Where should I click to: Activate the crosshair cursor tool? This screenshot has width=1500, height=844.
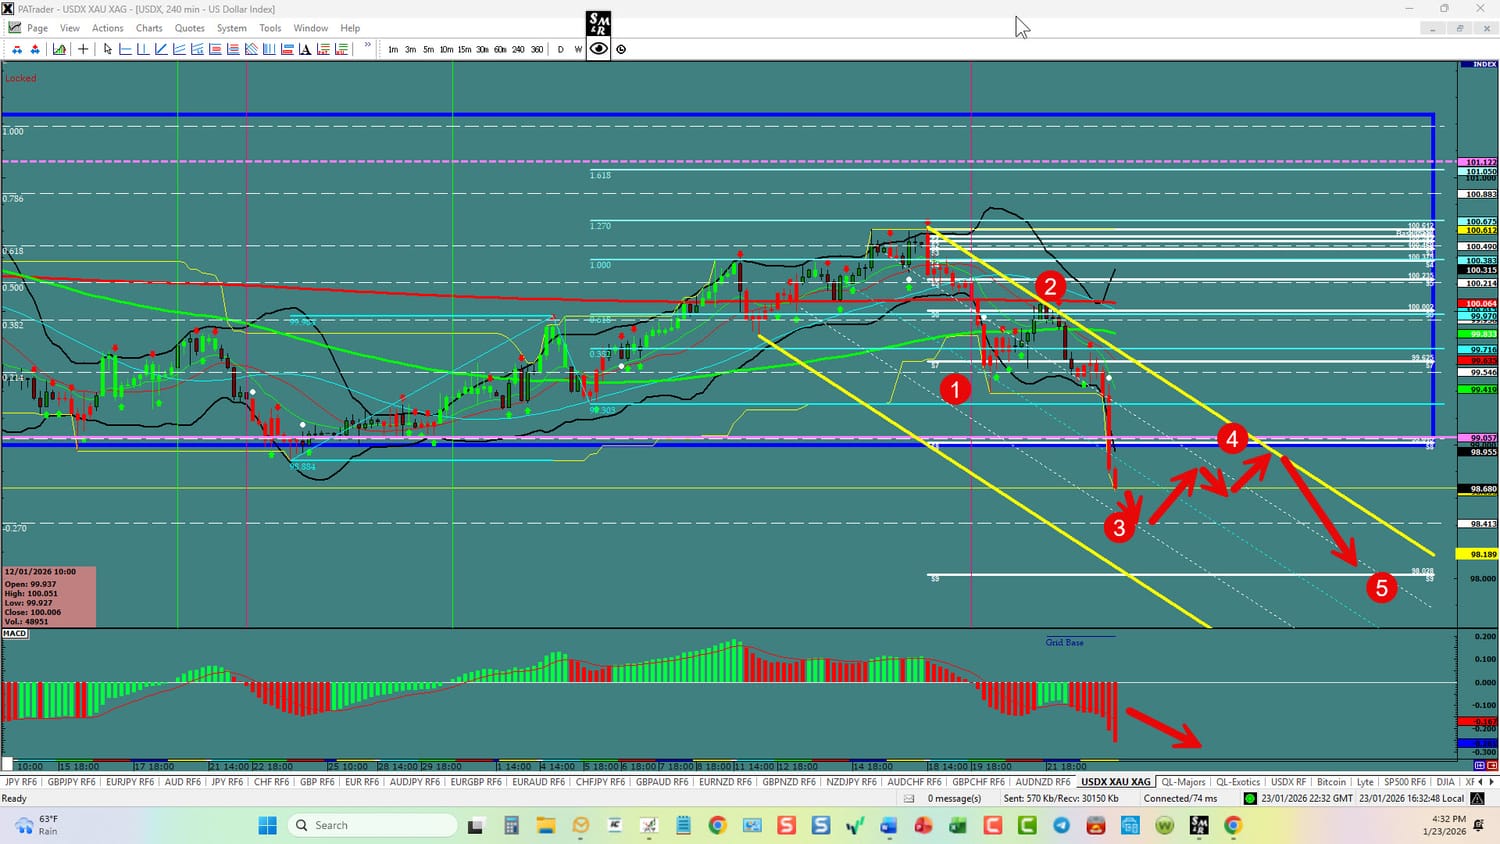83,49
